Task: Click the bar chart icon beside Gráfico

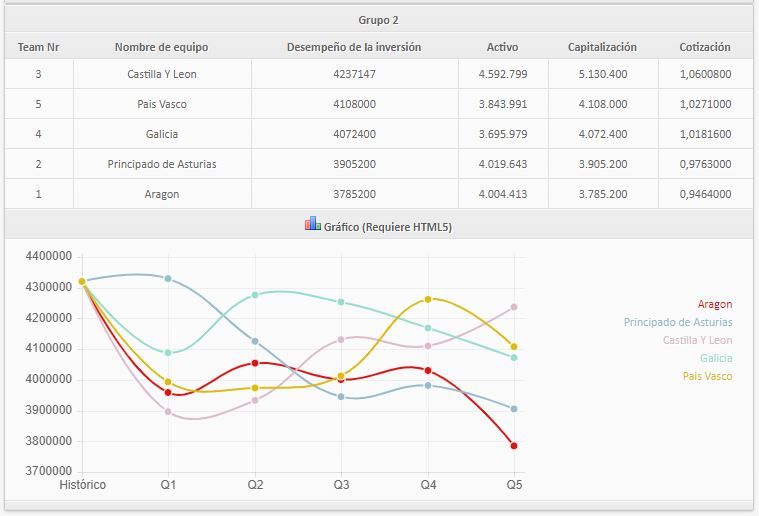Action: tap(313, 224)
